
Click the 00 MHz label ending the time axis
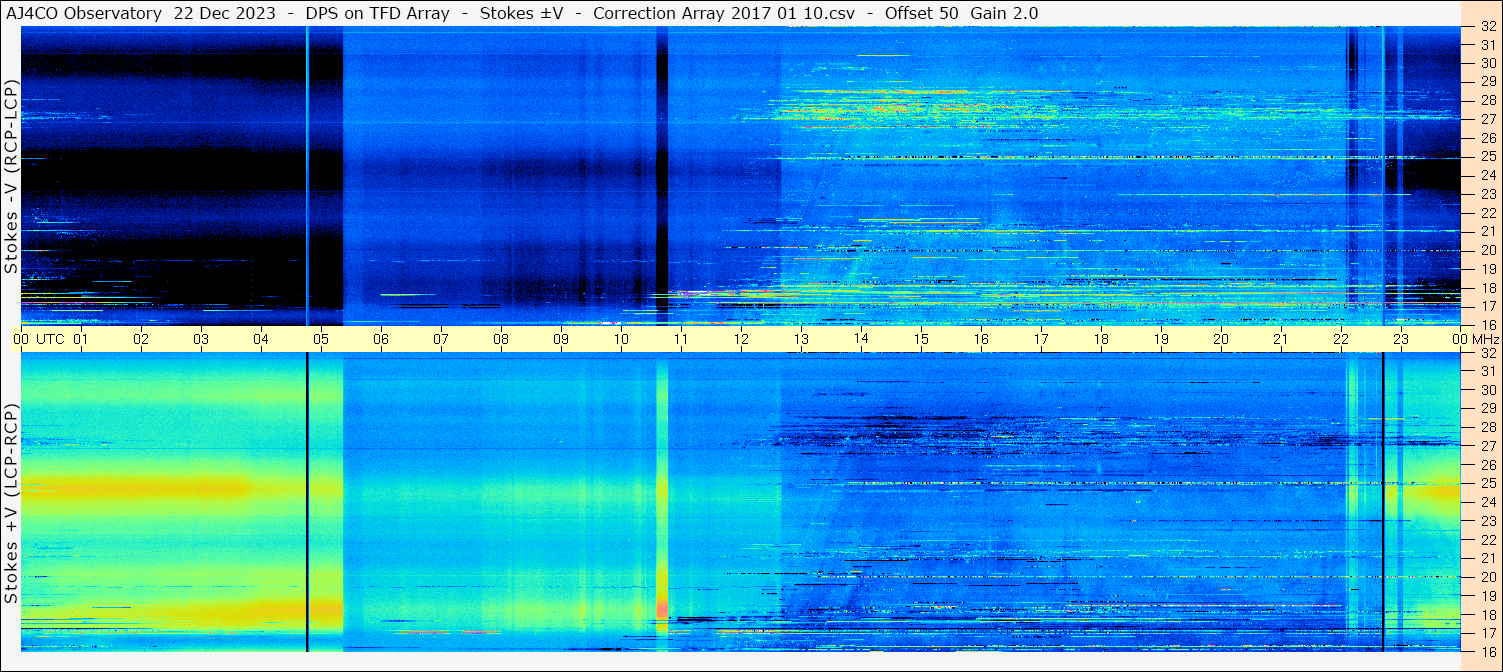point(1475,339)
